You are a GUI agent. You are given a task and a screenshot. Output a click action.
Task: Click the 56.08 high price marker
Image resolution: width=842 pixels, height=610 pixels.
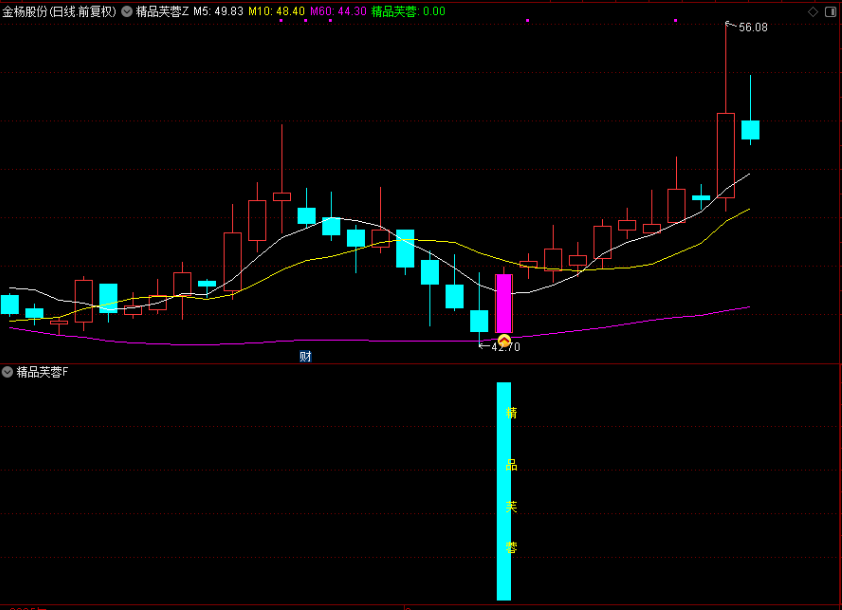(752, 28)
